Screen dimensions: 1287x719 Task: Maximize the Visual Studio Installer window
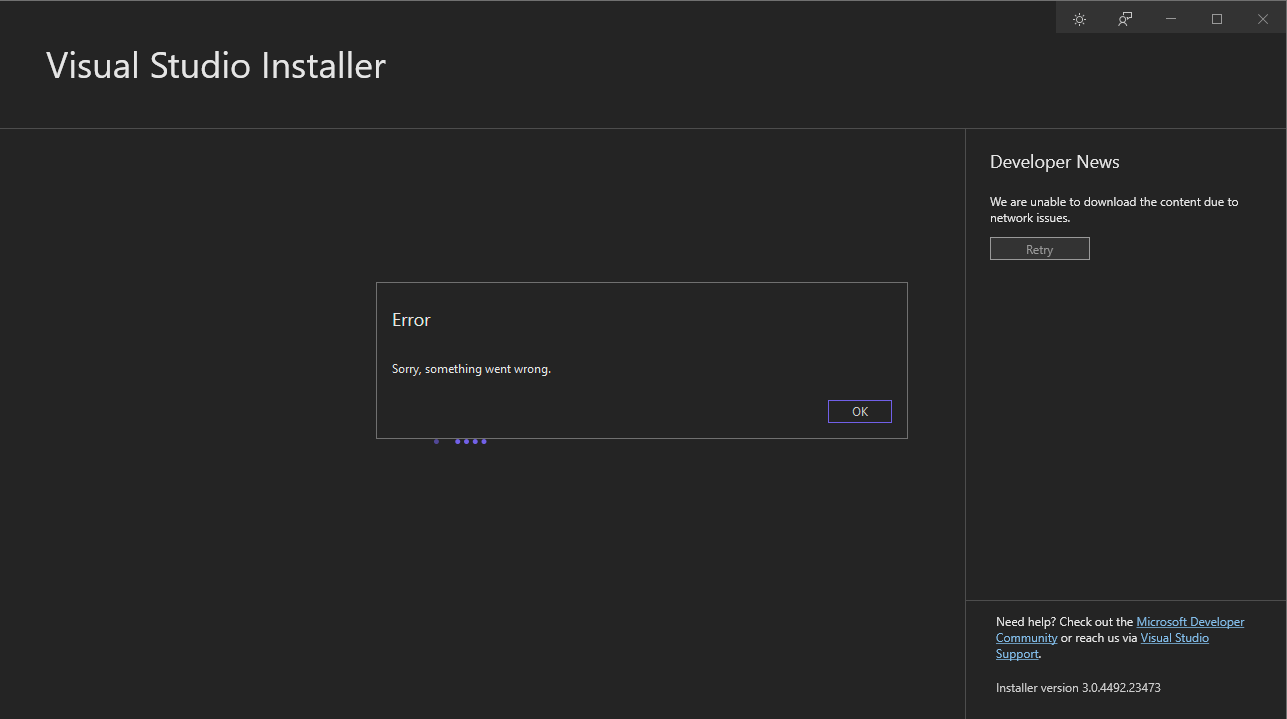tap(1217, 19)
